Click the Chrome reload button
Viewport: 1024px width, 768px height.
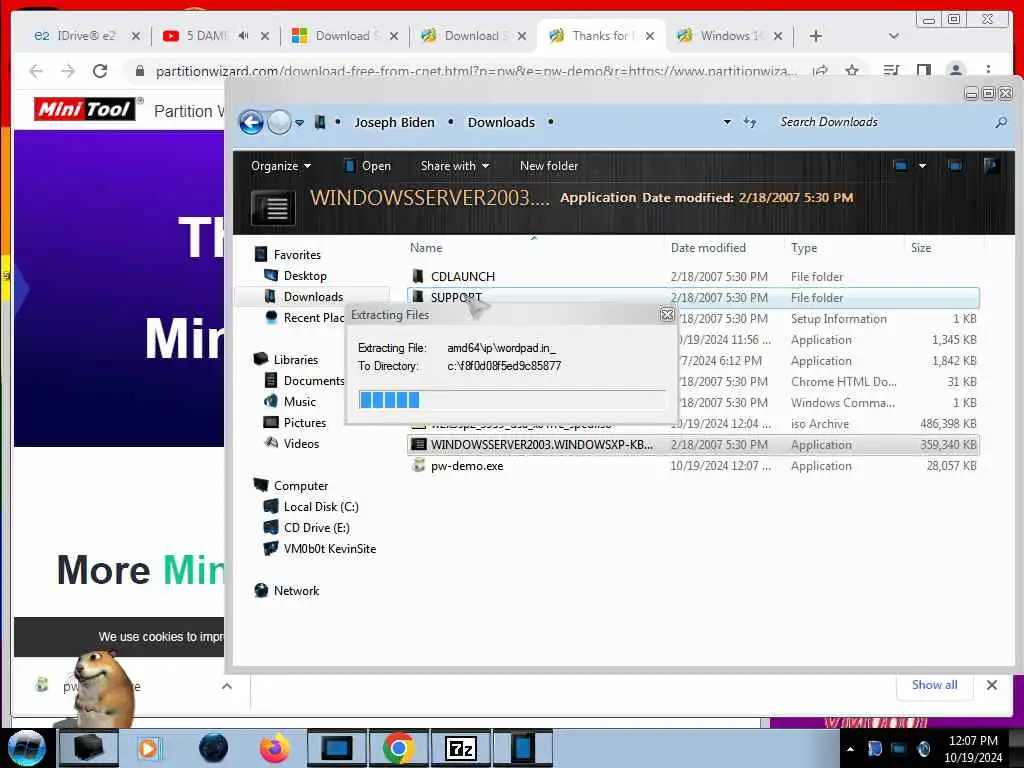pyautogui.click(x=100, y=71)
